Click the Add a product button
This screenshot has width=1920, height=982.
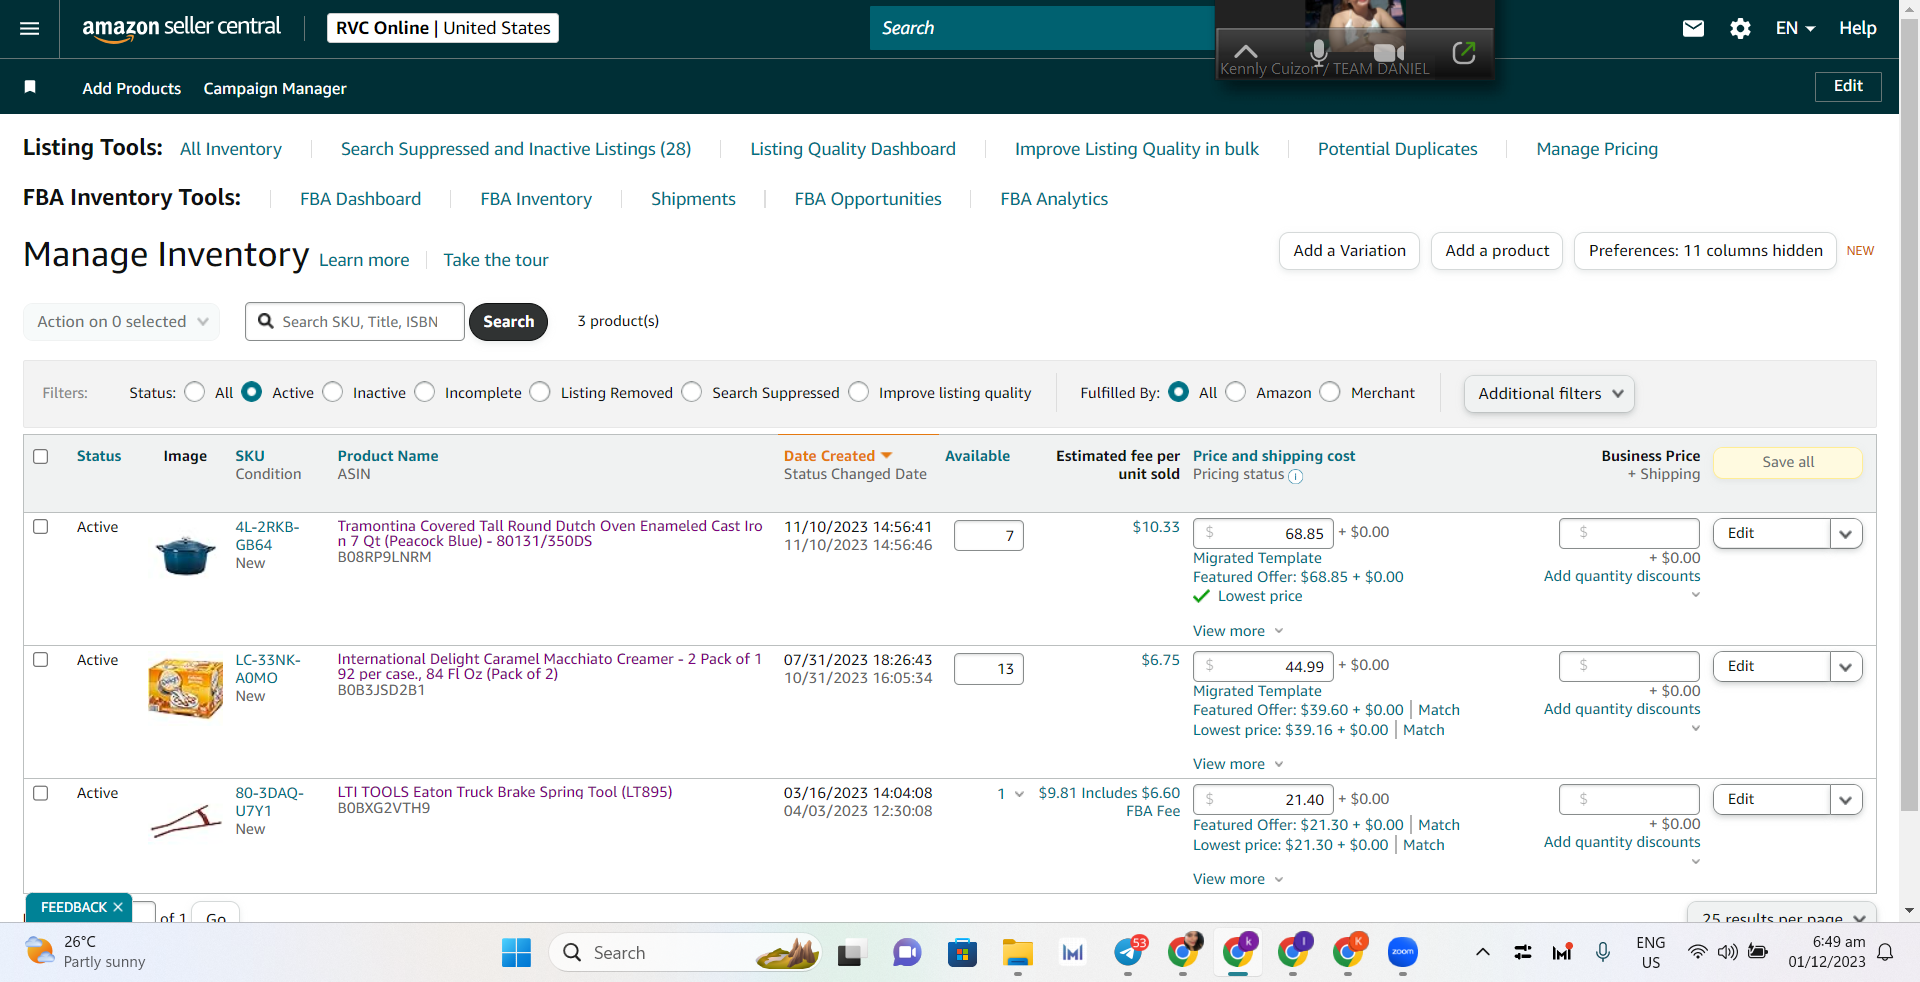[1497, 251]
